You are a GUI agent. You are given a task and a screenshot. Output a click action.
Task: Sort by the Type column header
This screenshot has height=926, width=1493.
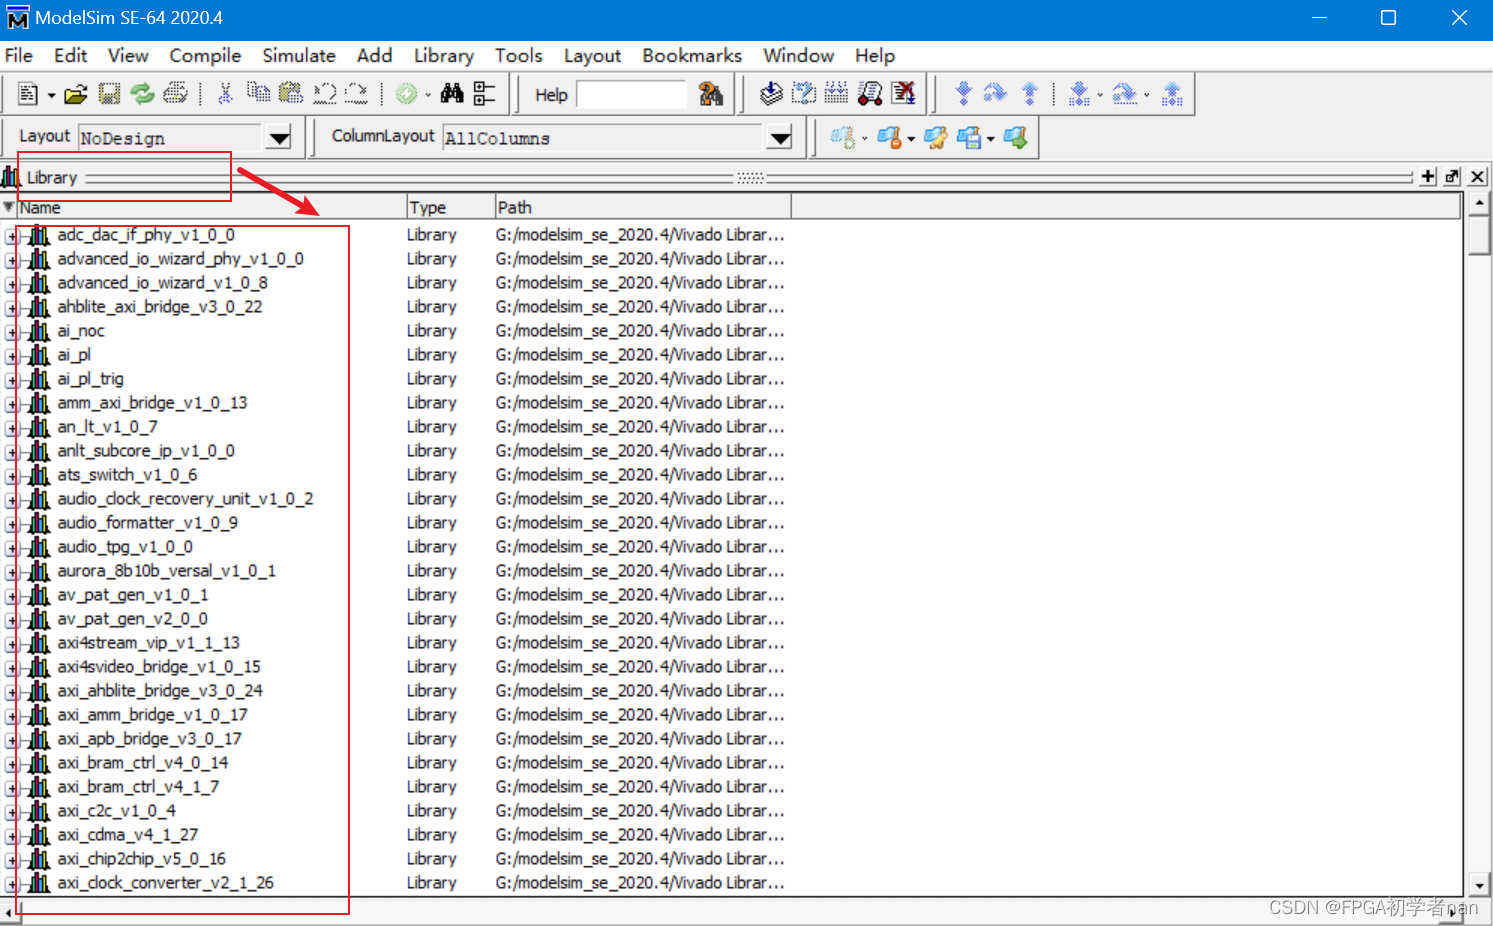[x=450, y=208]
